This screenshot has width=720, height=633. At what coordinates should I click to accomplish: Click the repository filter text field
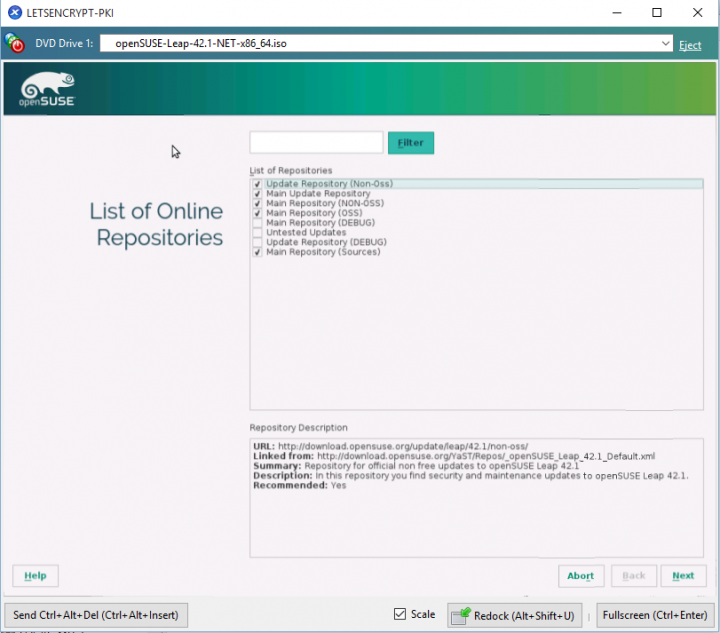click(x=316, y=143)
